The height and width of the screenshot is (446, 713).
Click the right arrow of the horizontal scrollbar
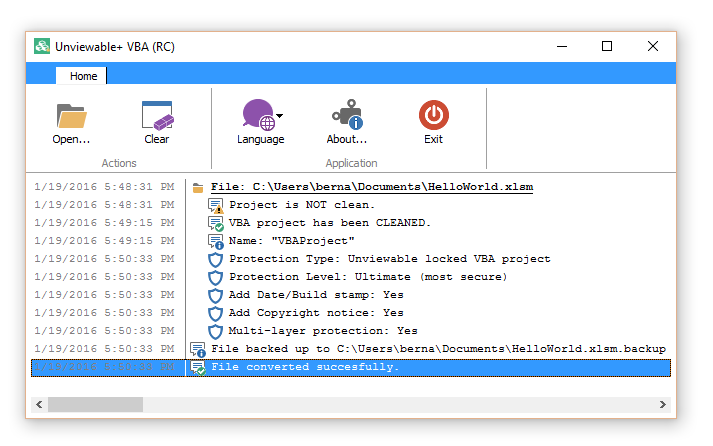coord(663,404)
